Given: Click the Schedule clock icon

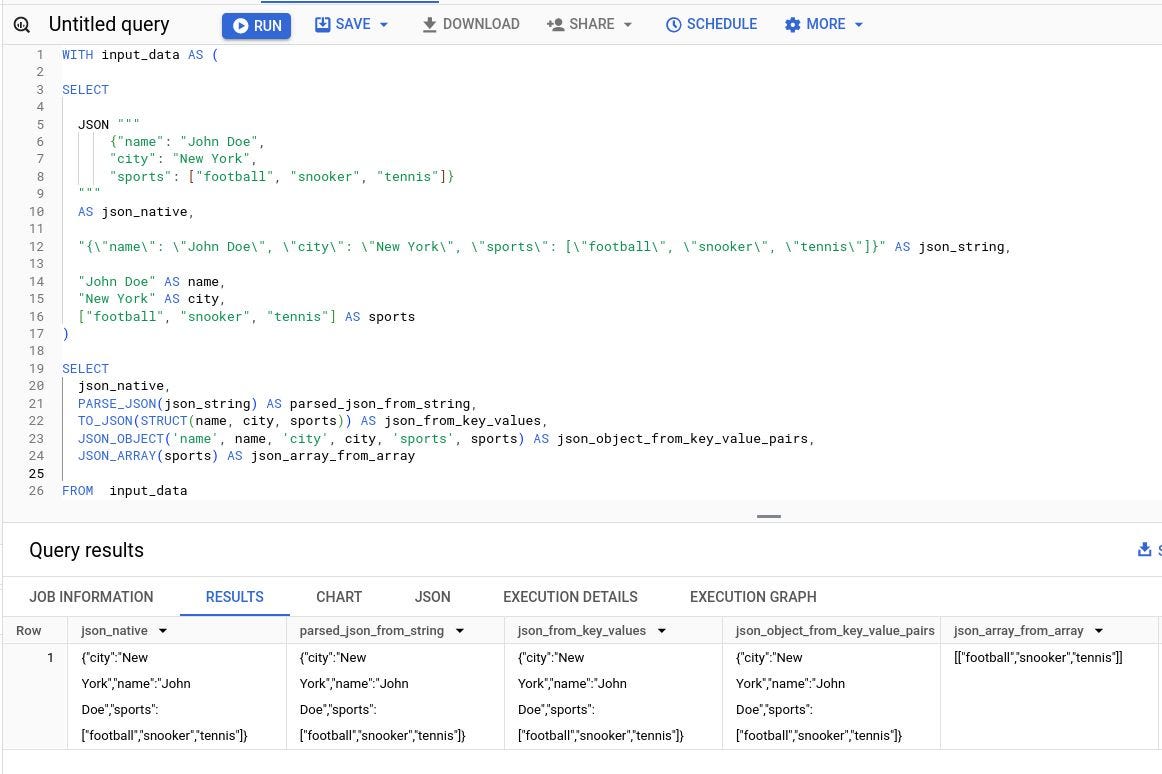Looking at the screenshot, I should pyautogui.click(x=672, y=24).
